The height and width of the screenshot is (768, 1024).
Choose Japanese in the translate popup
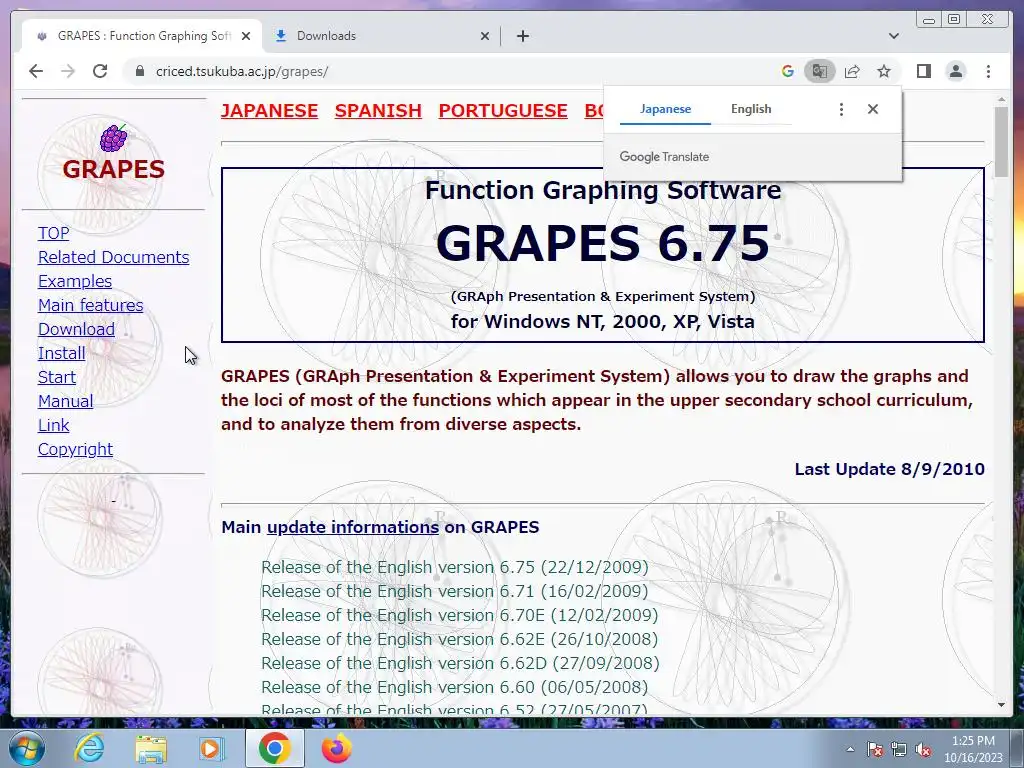pos(665,109)
